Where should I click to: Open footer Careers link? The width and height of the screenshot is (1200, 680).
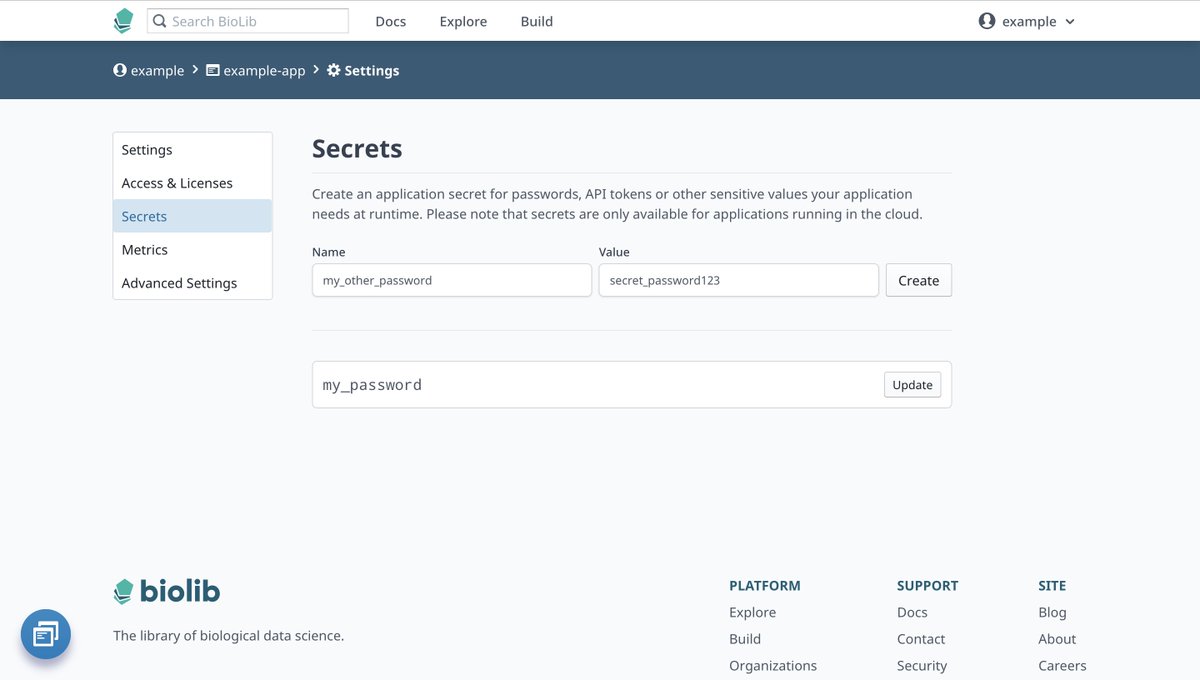click(x=1062, y=665)
